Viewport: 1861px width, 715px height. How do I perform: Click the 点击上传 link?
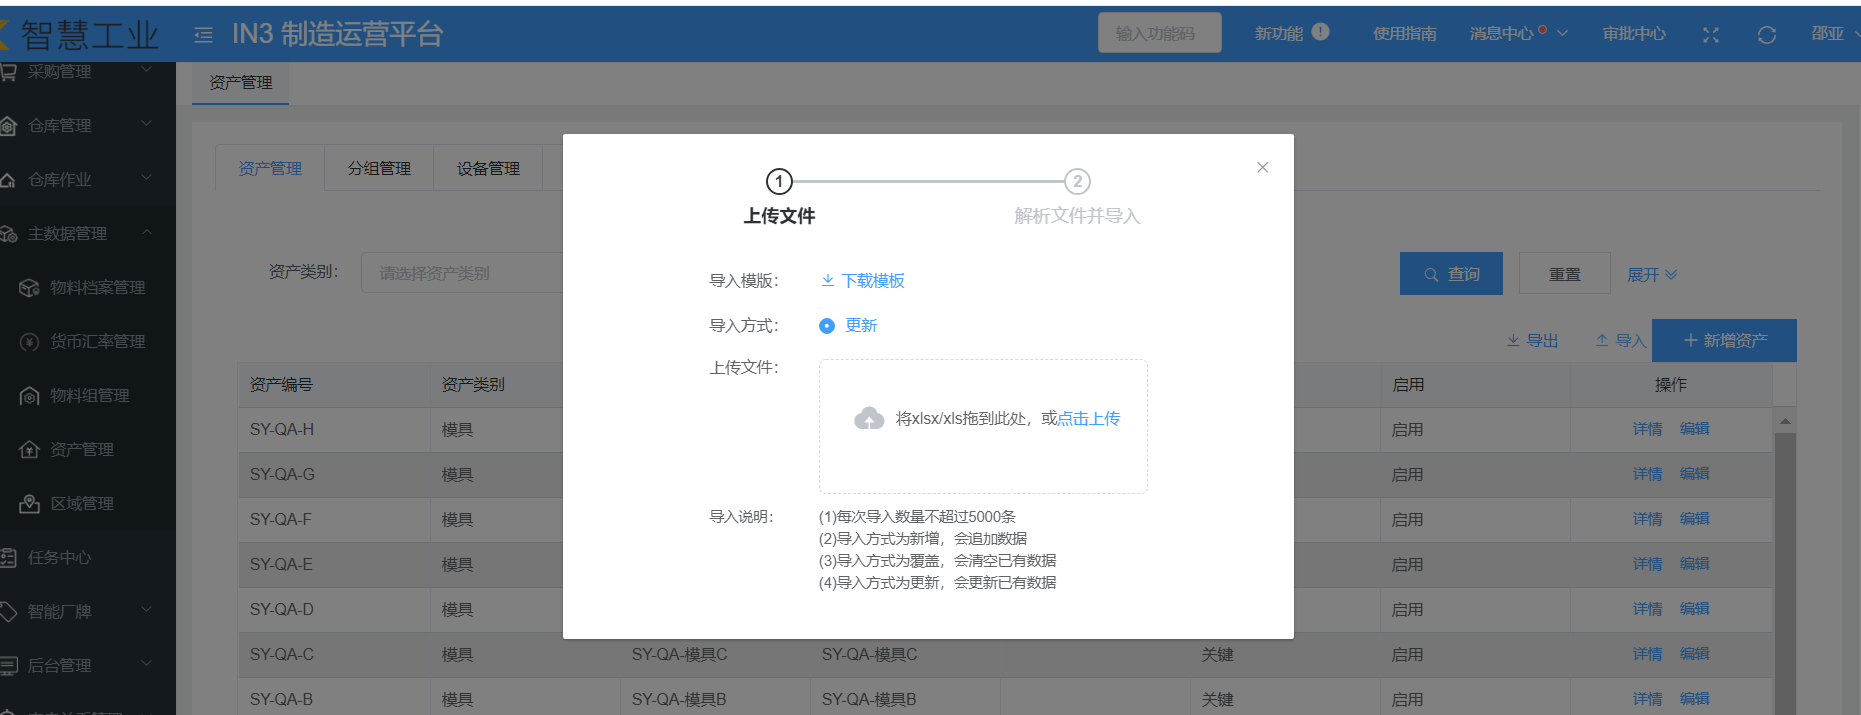pos(1089,419)
